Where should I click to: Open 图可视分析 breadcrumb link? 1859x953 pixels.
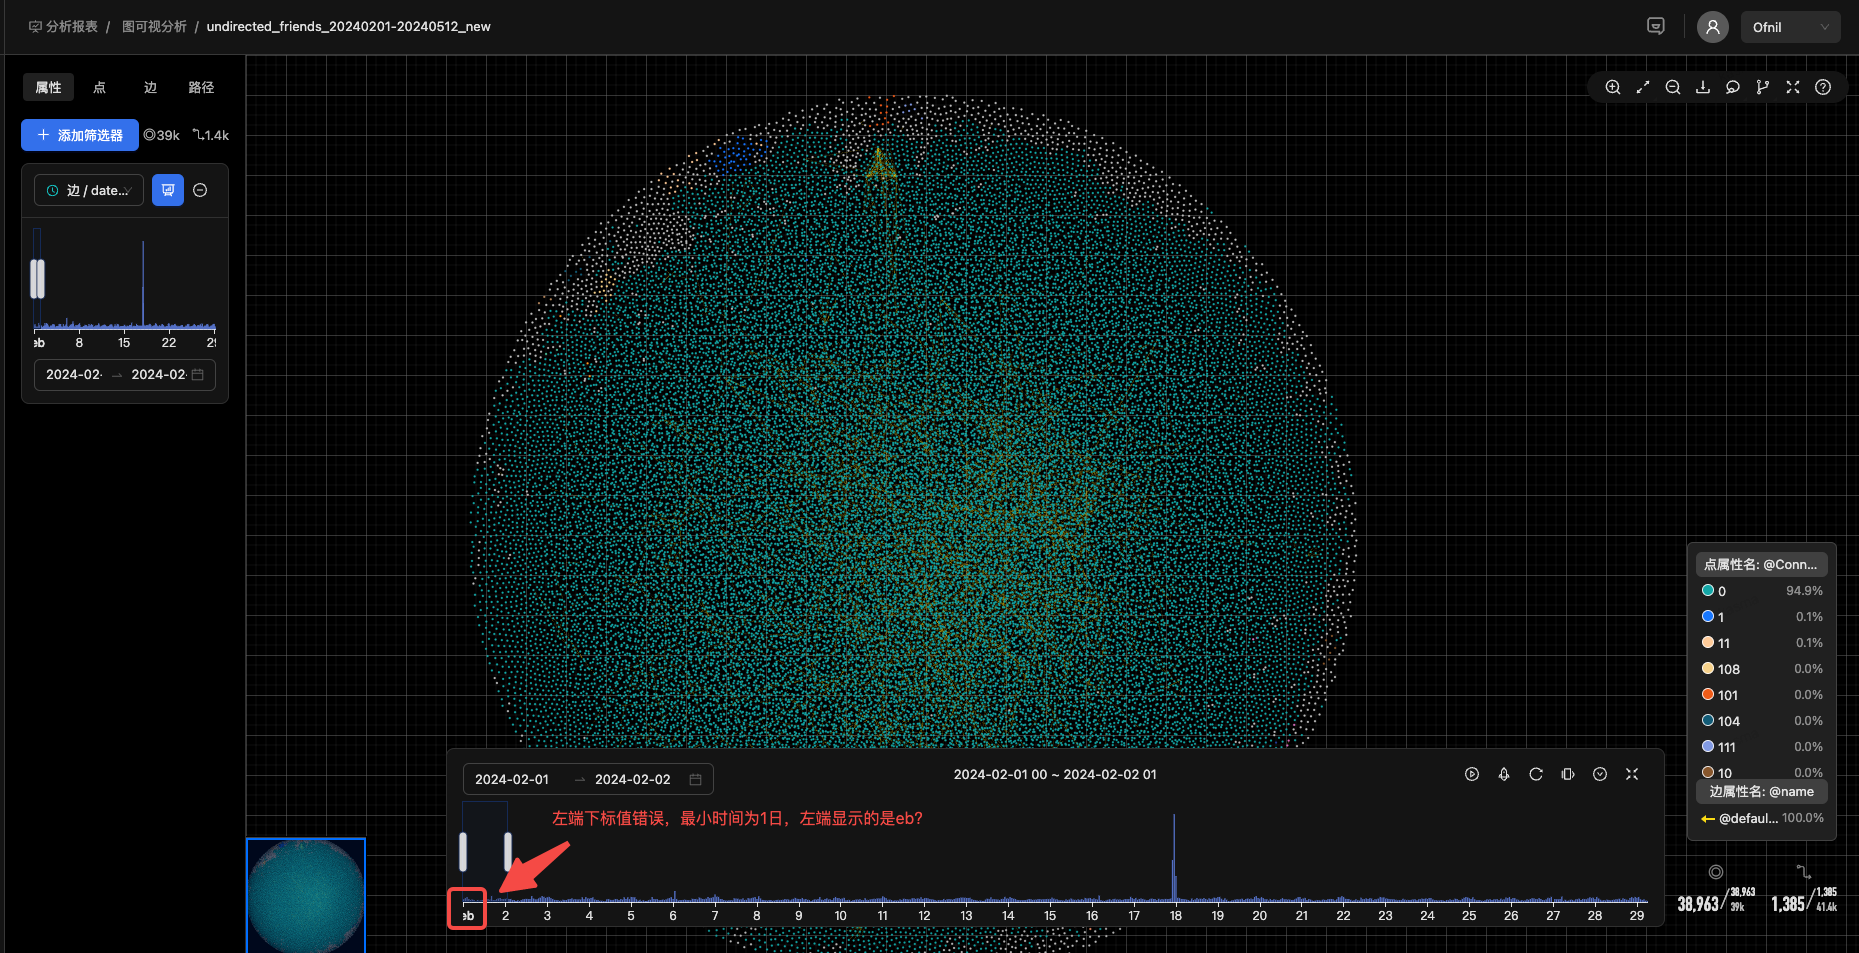pyautogui.click(x=154, y=27)
